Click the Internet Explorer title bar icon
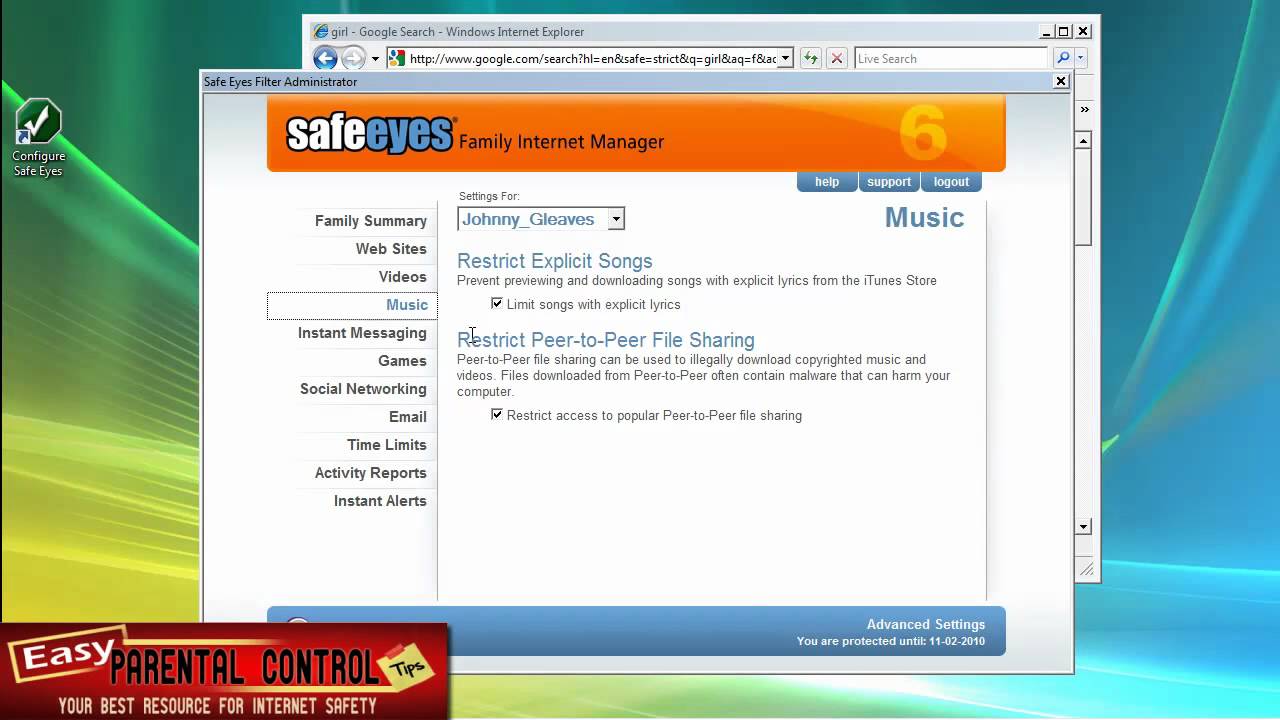Viewport: 1280px width, 720px height. 321,31
